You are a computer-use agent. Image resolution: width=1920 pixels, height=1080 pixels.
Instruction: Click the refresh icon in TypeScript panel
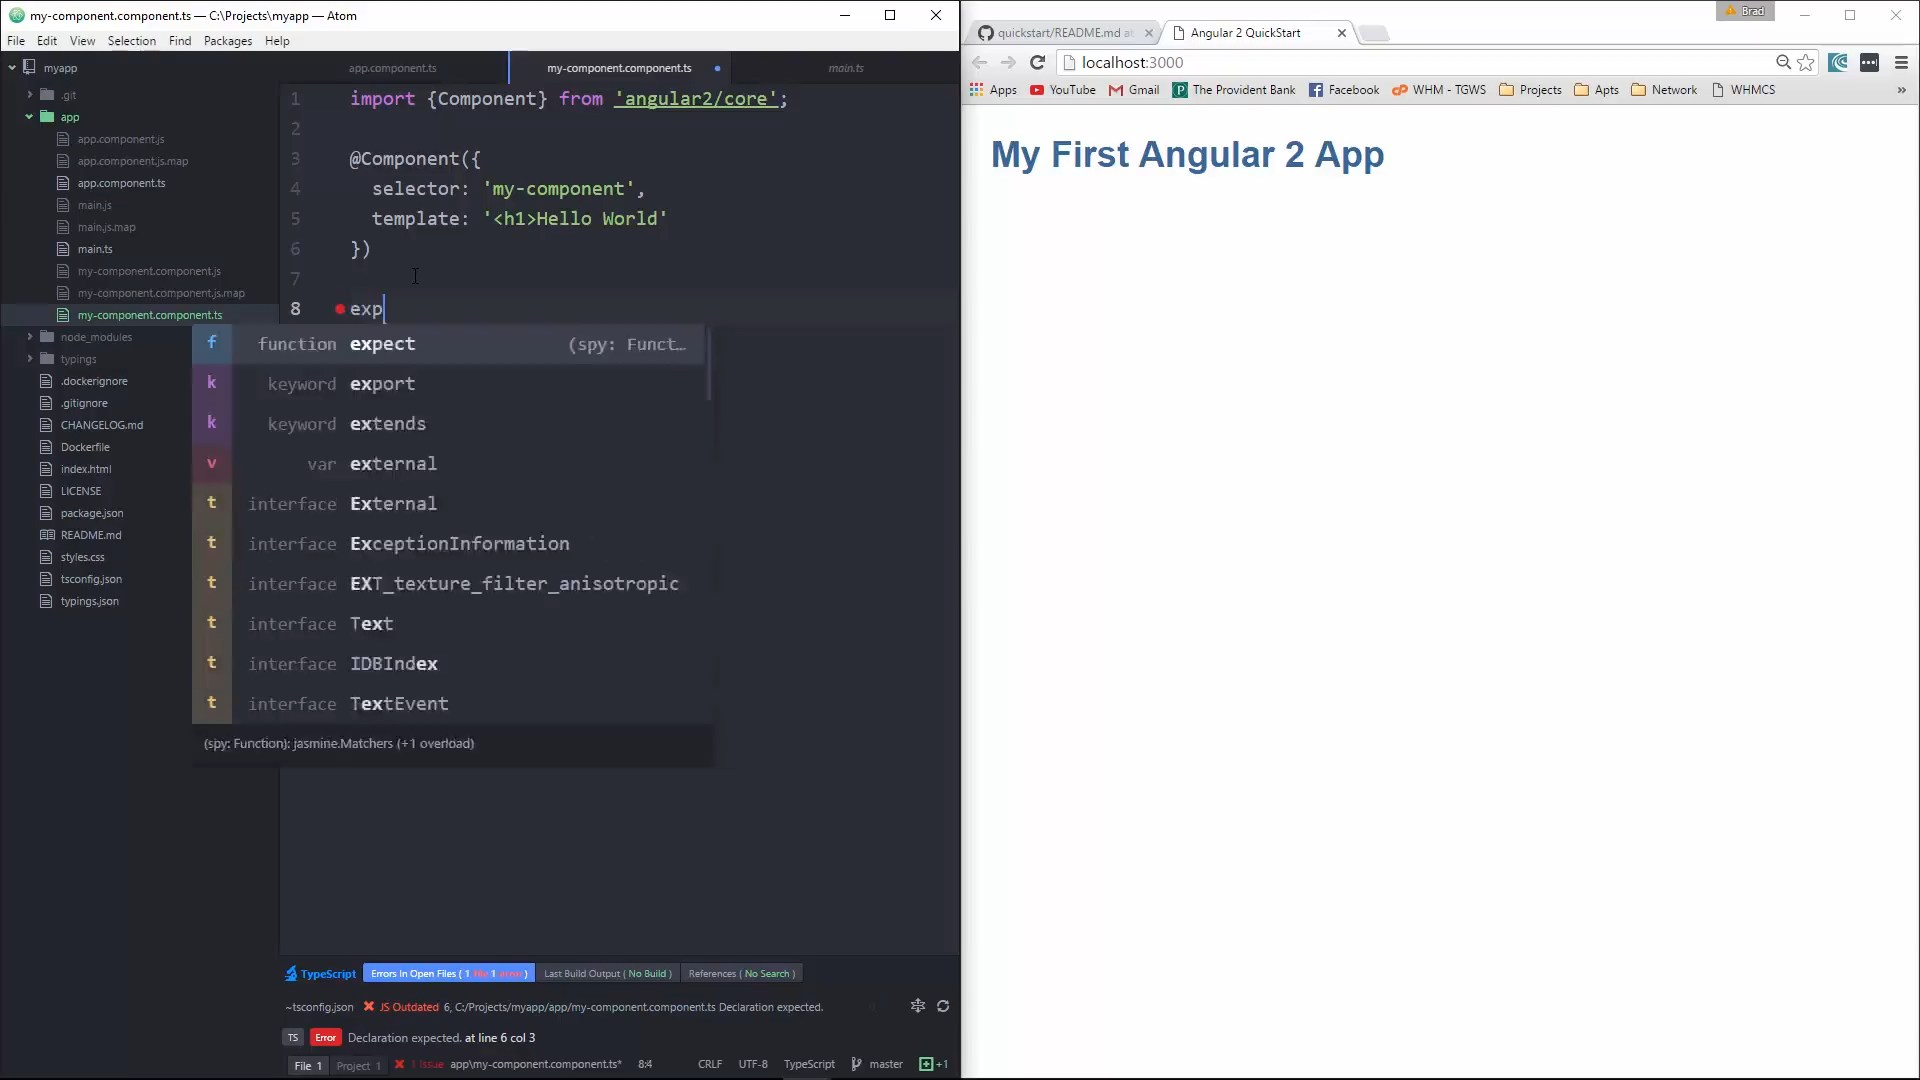pos(943,1006)
